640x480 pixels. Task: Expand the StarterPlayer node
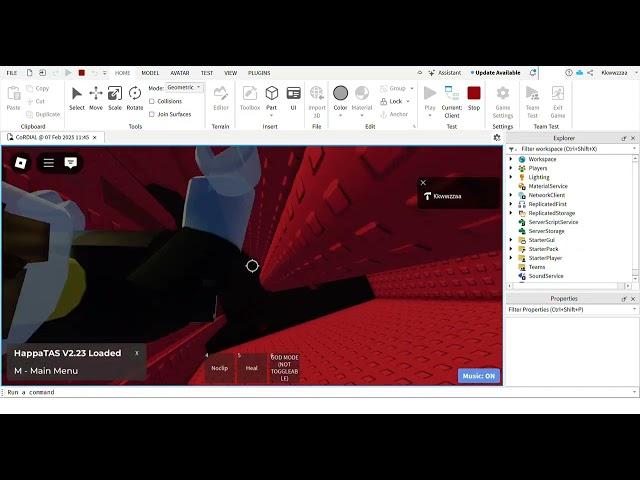tap(511, 258)
